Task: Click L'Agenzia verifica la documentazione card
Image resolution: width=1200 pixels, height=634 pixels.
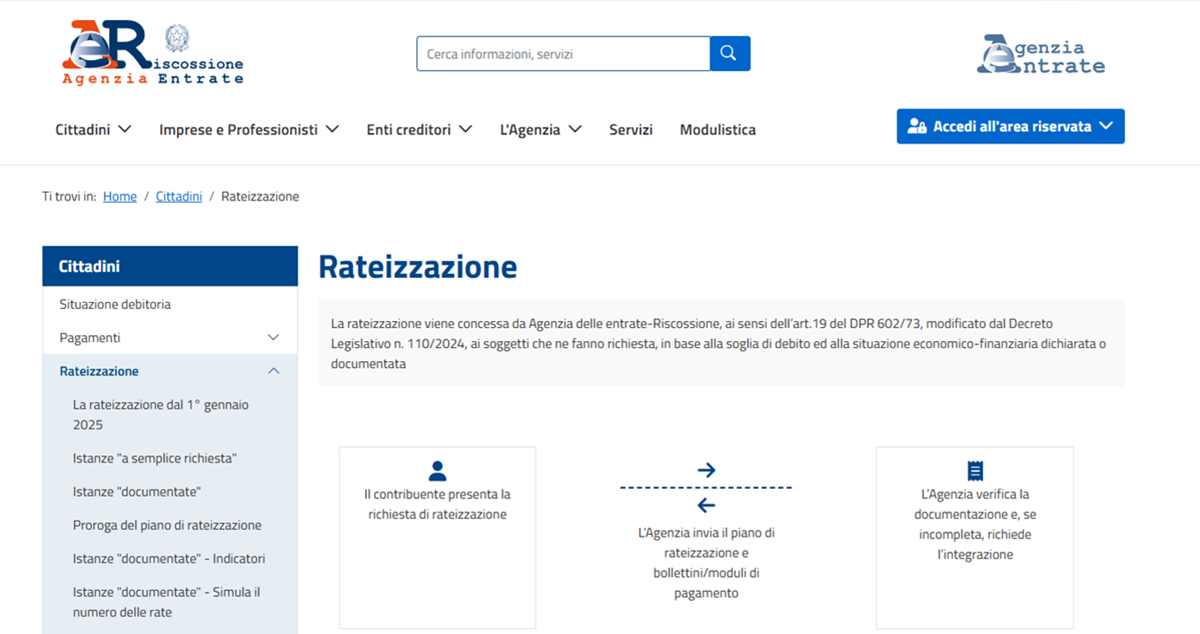Action: [x=975, y=538]
